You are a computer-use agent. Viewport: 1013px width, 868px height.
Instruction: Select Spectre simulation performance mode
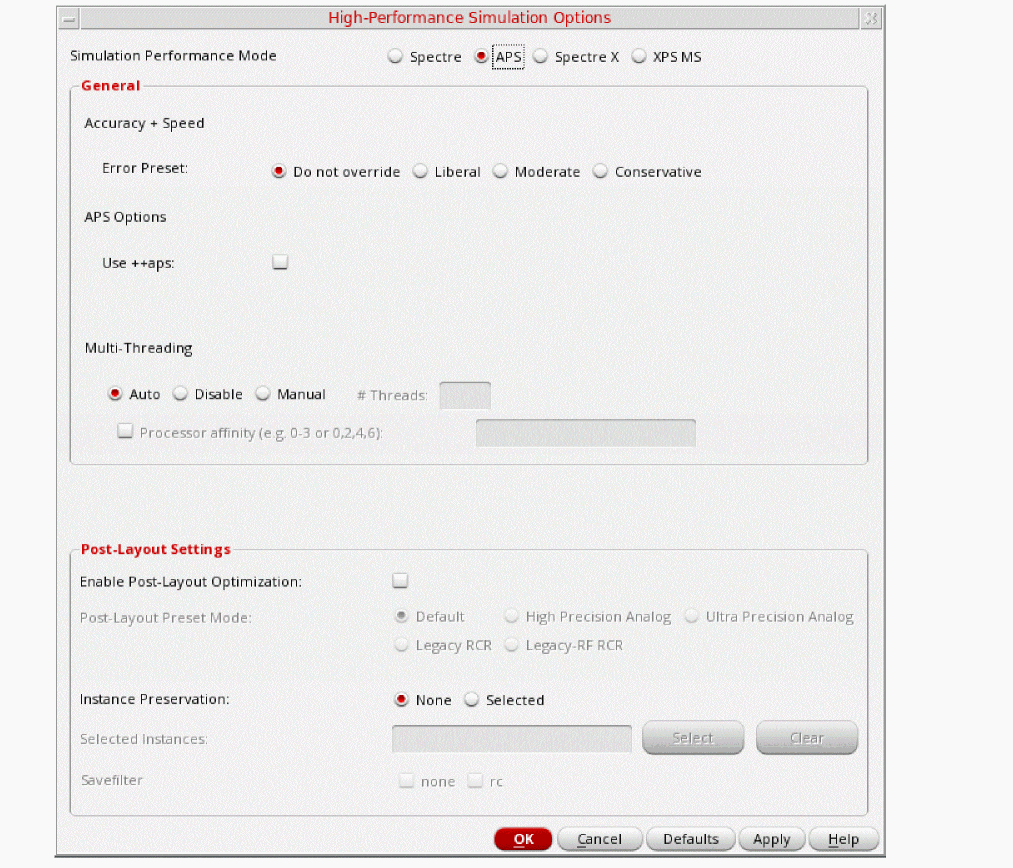(x=395, y=57)
